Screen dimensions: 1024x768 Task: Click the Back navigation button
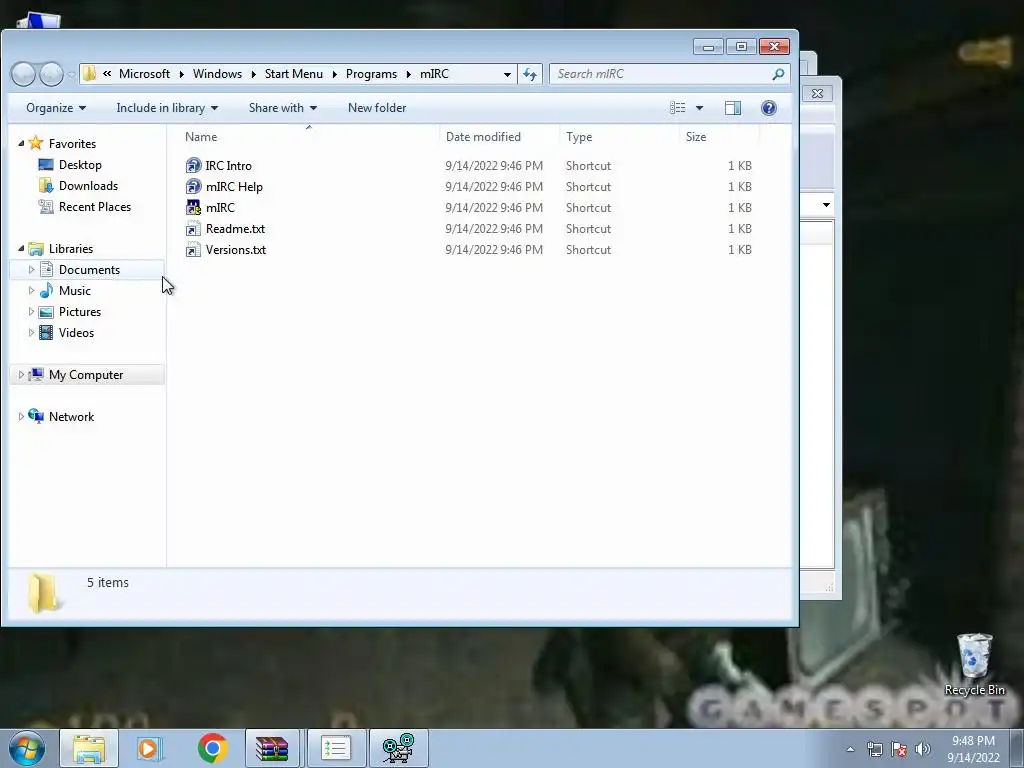point(24,74)
